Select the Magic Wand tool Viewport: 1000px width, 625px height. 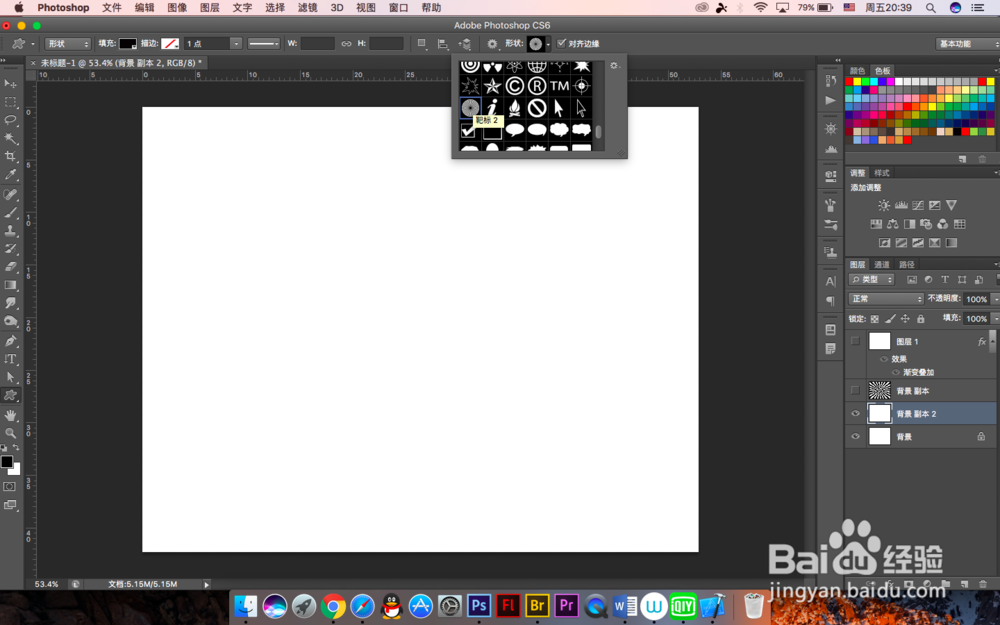point(10,138)
